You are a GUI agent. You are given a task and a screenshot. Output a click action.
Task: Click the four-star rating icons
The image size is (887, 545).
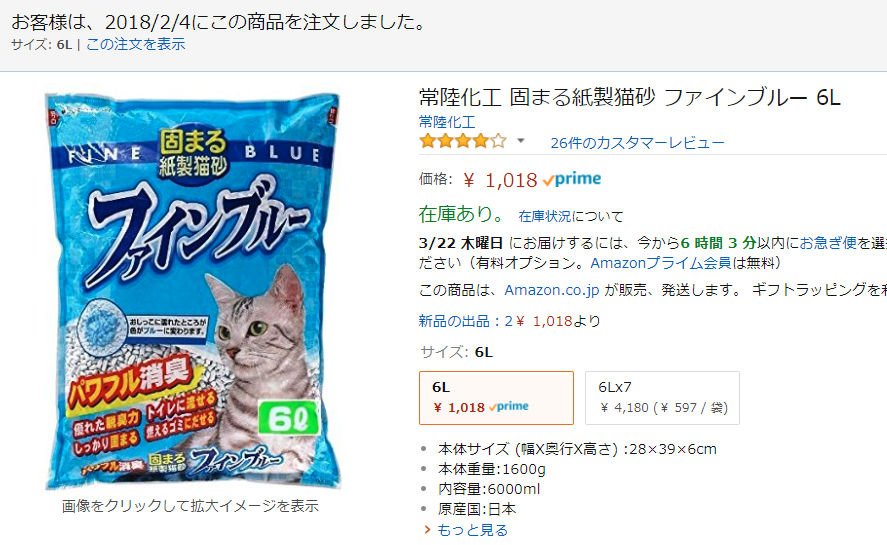(463, 140)
